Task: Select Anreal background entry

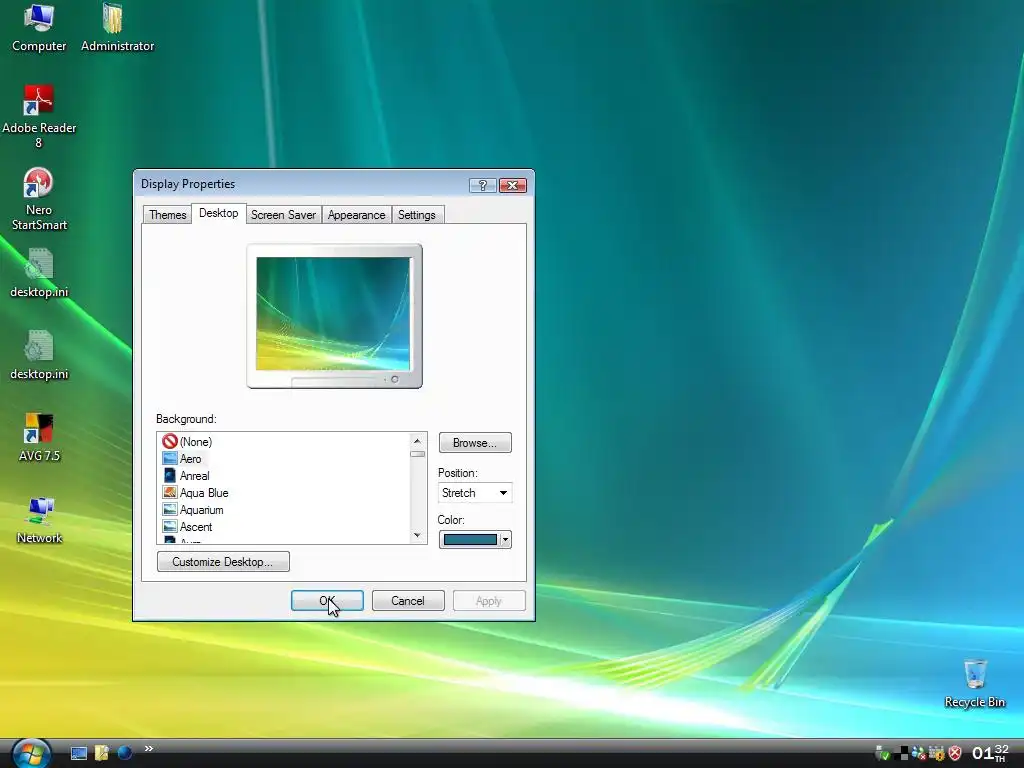Action: 195,476
